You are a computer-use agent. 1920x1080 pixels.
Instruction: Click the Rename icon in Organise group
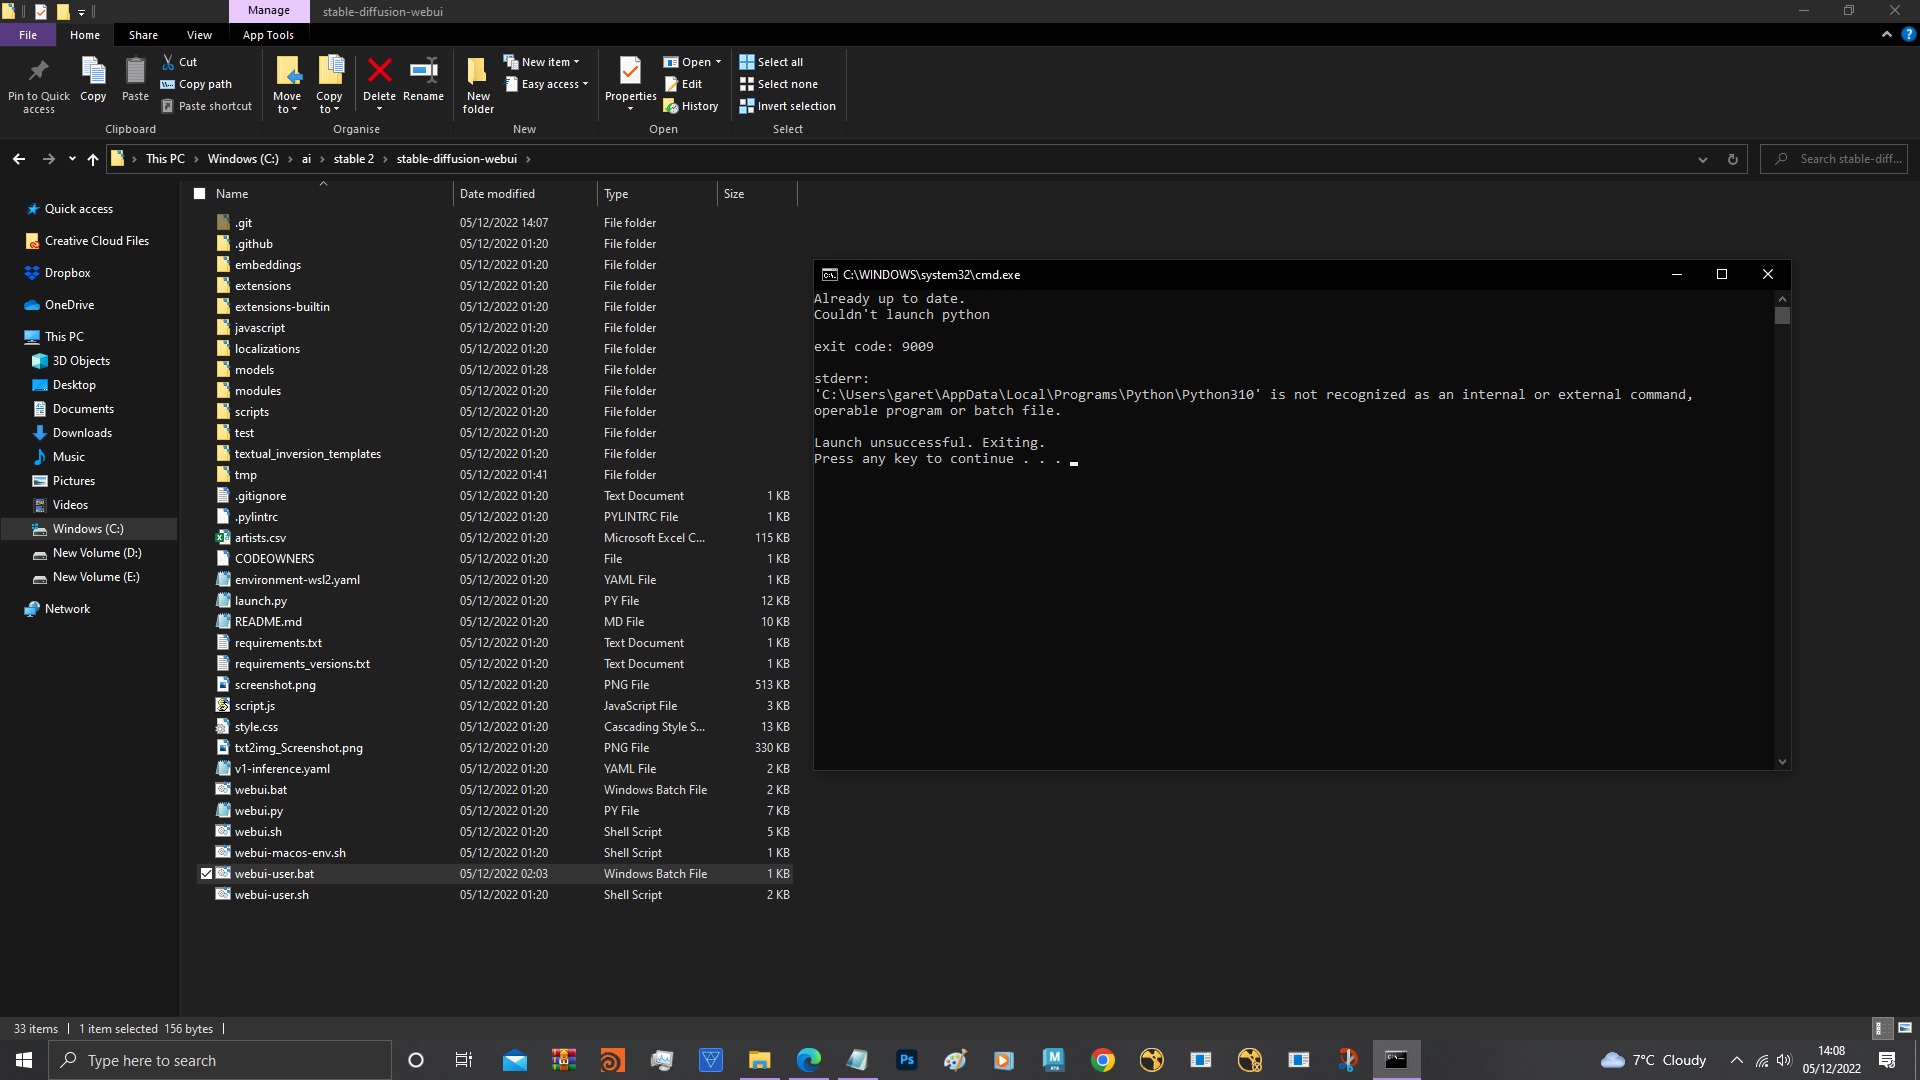(423, 71)
